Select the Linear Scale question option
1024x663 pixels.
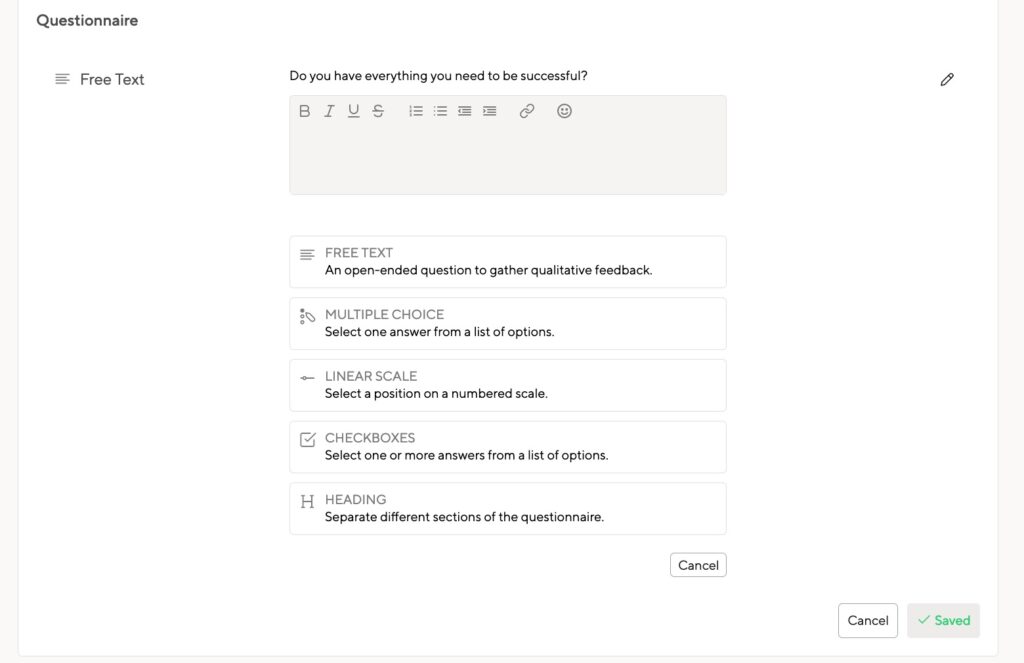507,385
